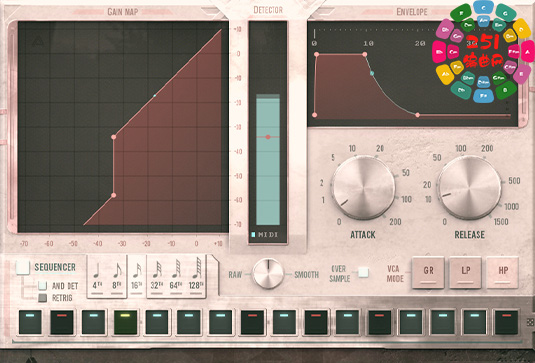The height and width of the screenshot is (363, 535).
Task: Select the envelope's bottom-left start node
Action: 315,115
